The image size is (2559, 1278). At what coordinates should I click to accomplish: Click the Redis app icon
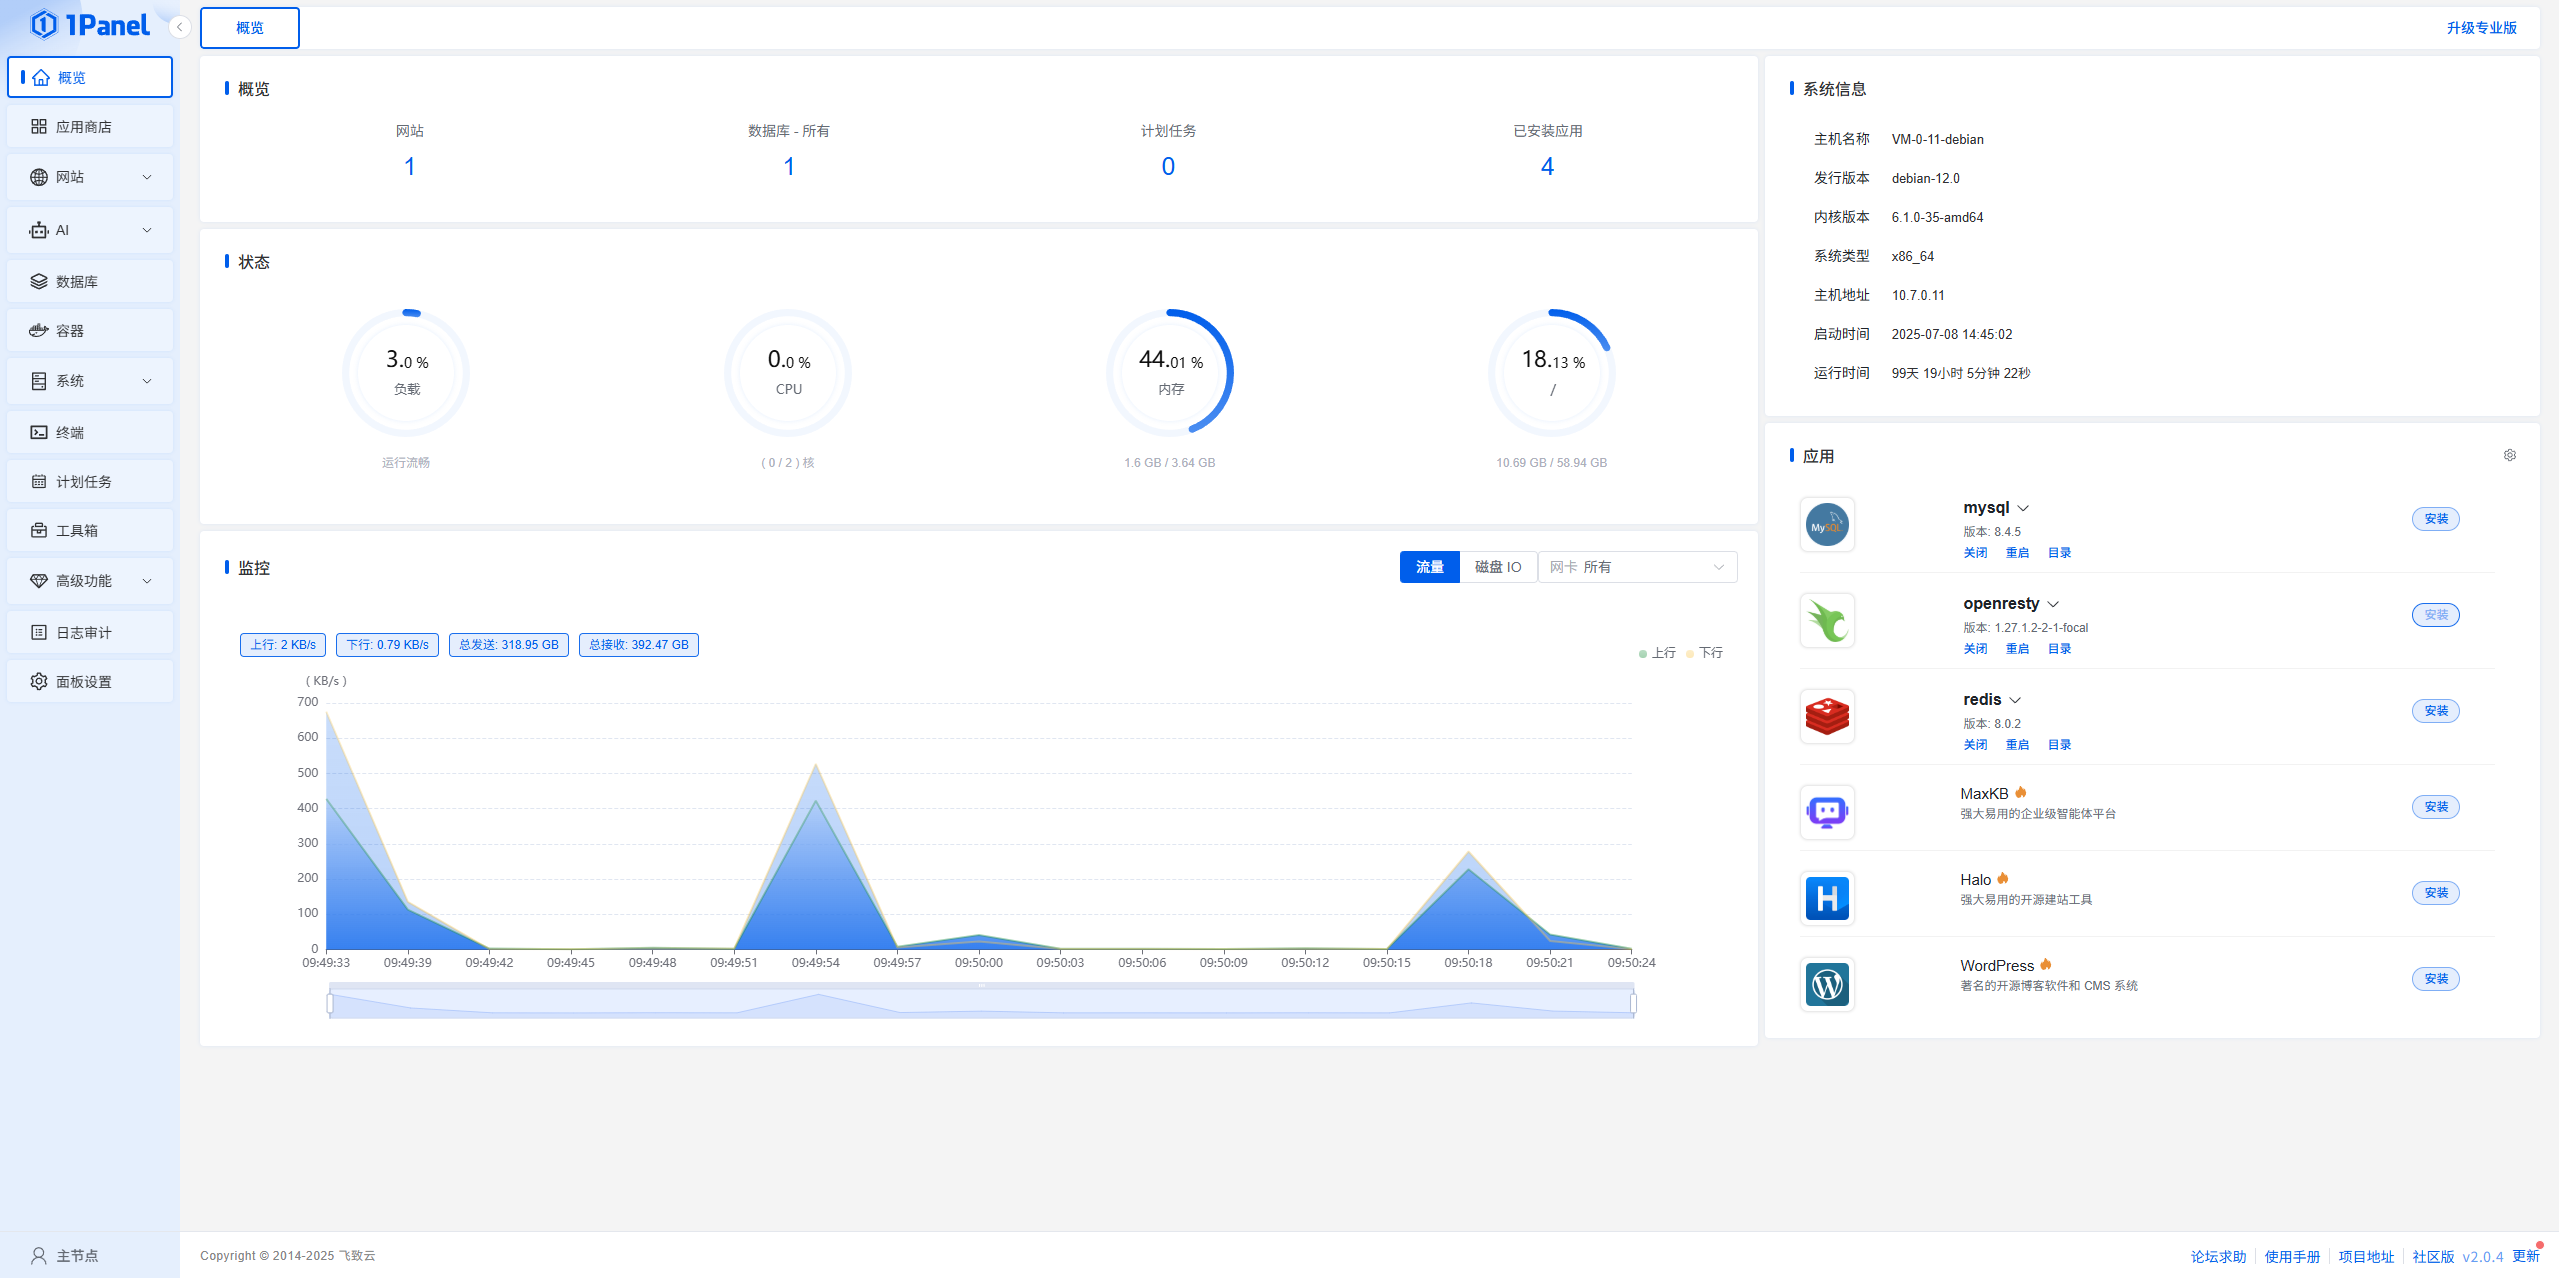1826,716
